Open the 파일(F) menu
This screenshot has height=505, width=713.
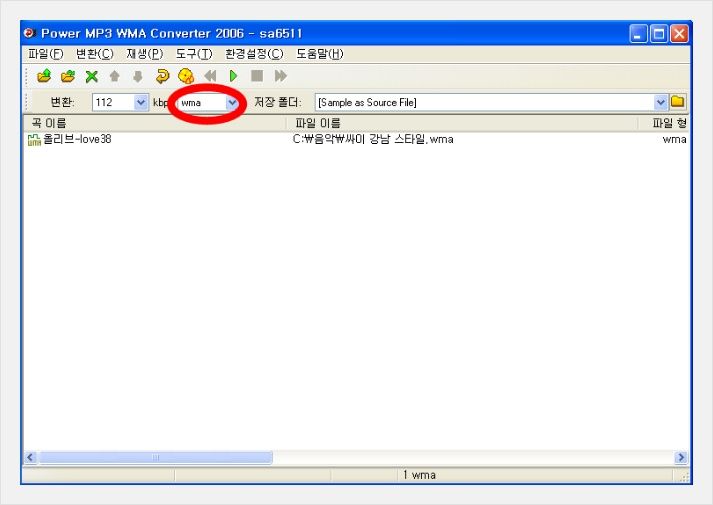click(x=45, y=54)
